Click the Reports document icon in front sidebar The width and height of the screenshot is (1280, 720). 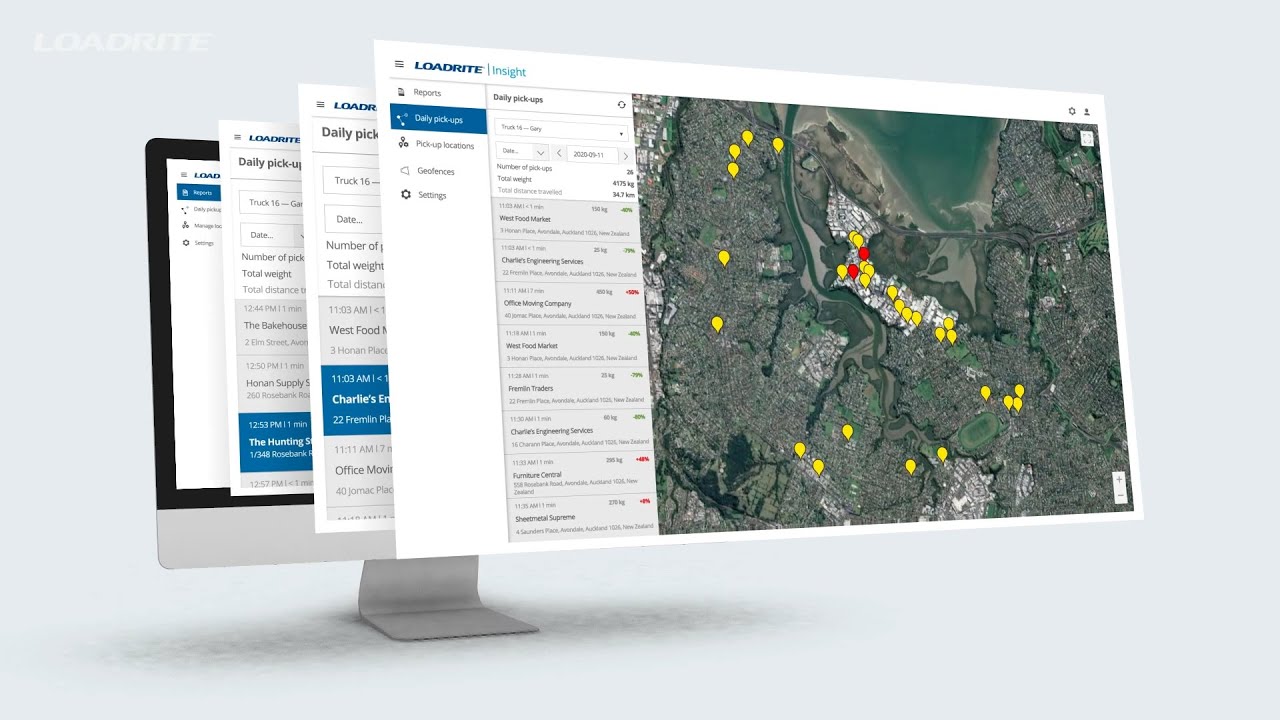coord(402,92)
